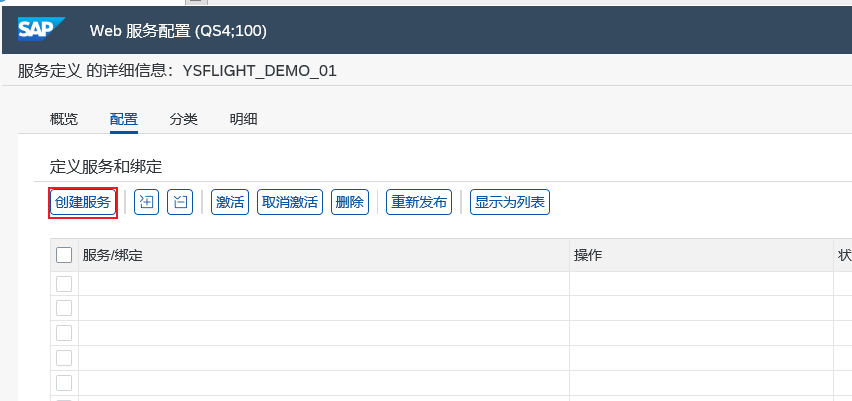This screenshot has height=401, width=852.
Task: Open the 概览 tab
Action: pos(64,119)
